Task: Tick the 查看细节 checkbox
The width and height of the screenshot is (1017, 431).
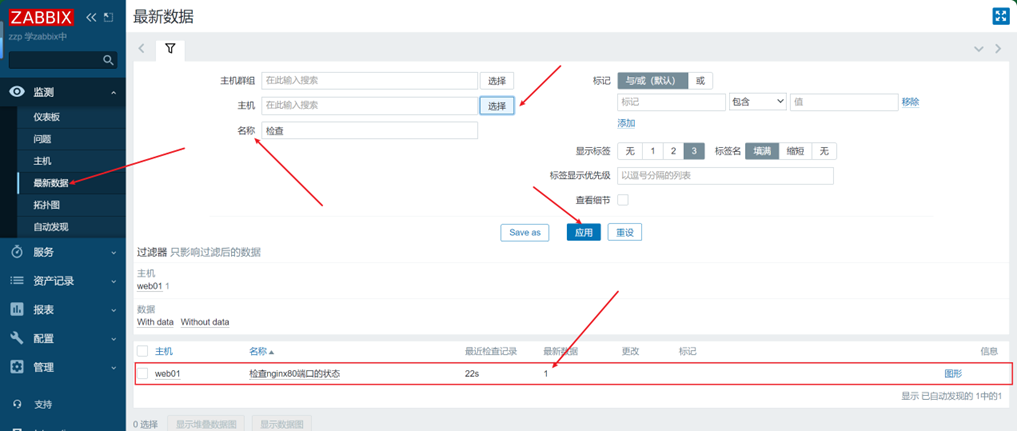Action: tap(623, 200)
